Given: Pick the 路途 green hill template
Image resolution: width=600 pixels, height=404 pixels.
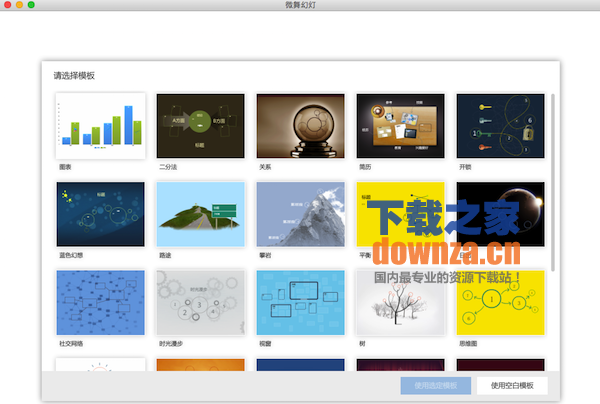Looking at the screenshot, I should [x=201, y=213].
